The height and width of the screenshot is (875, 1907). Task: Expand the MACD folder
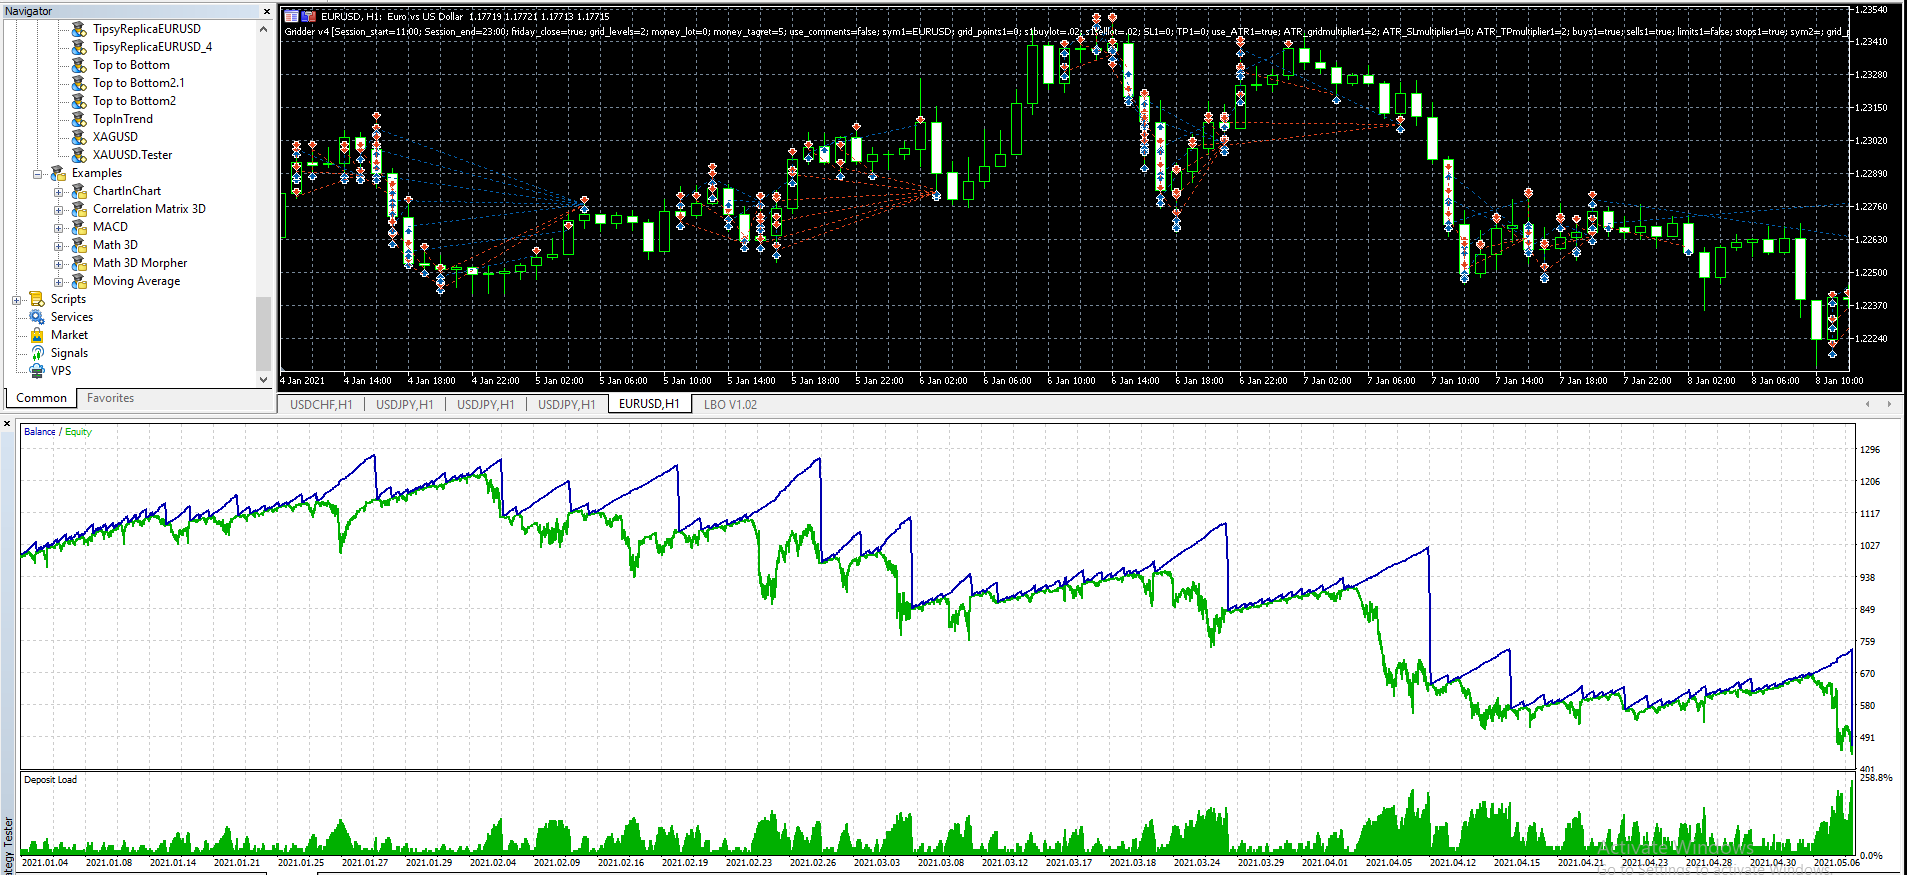[x=59, y=228]
